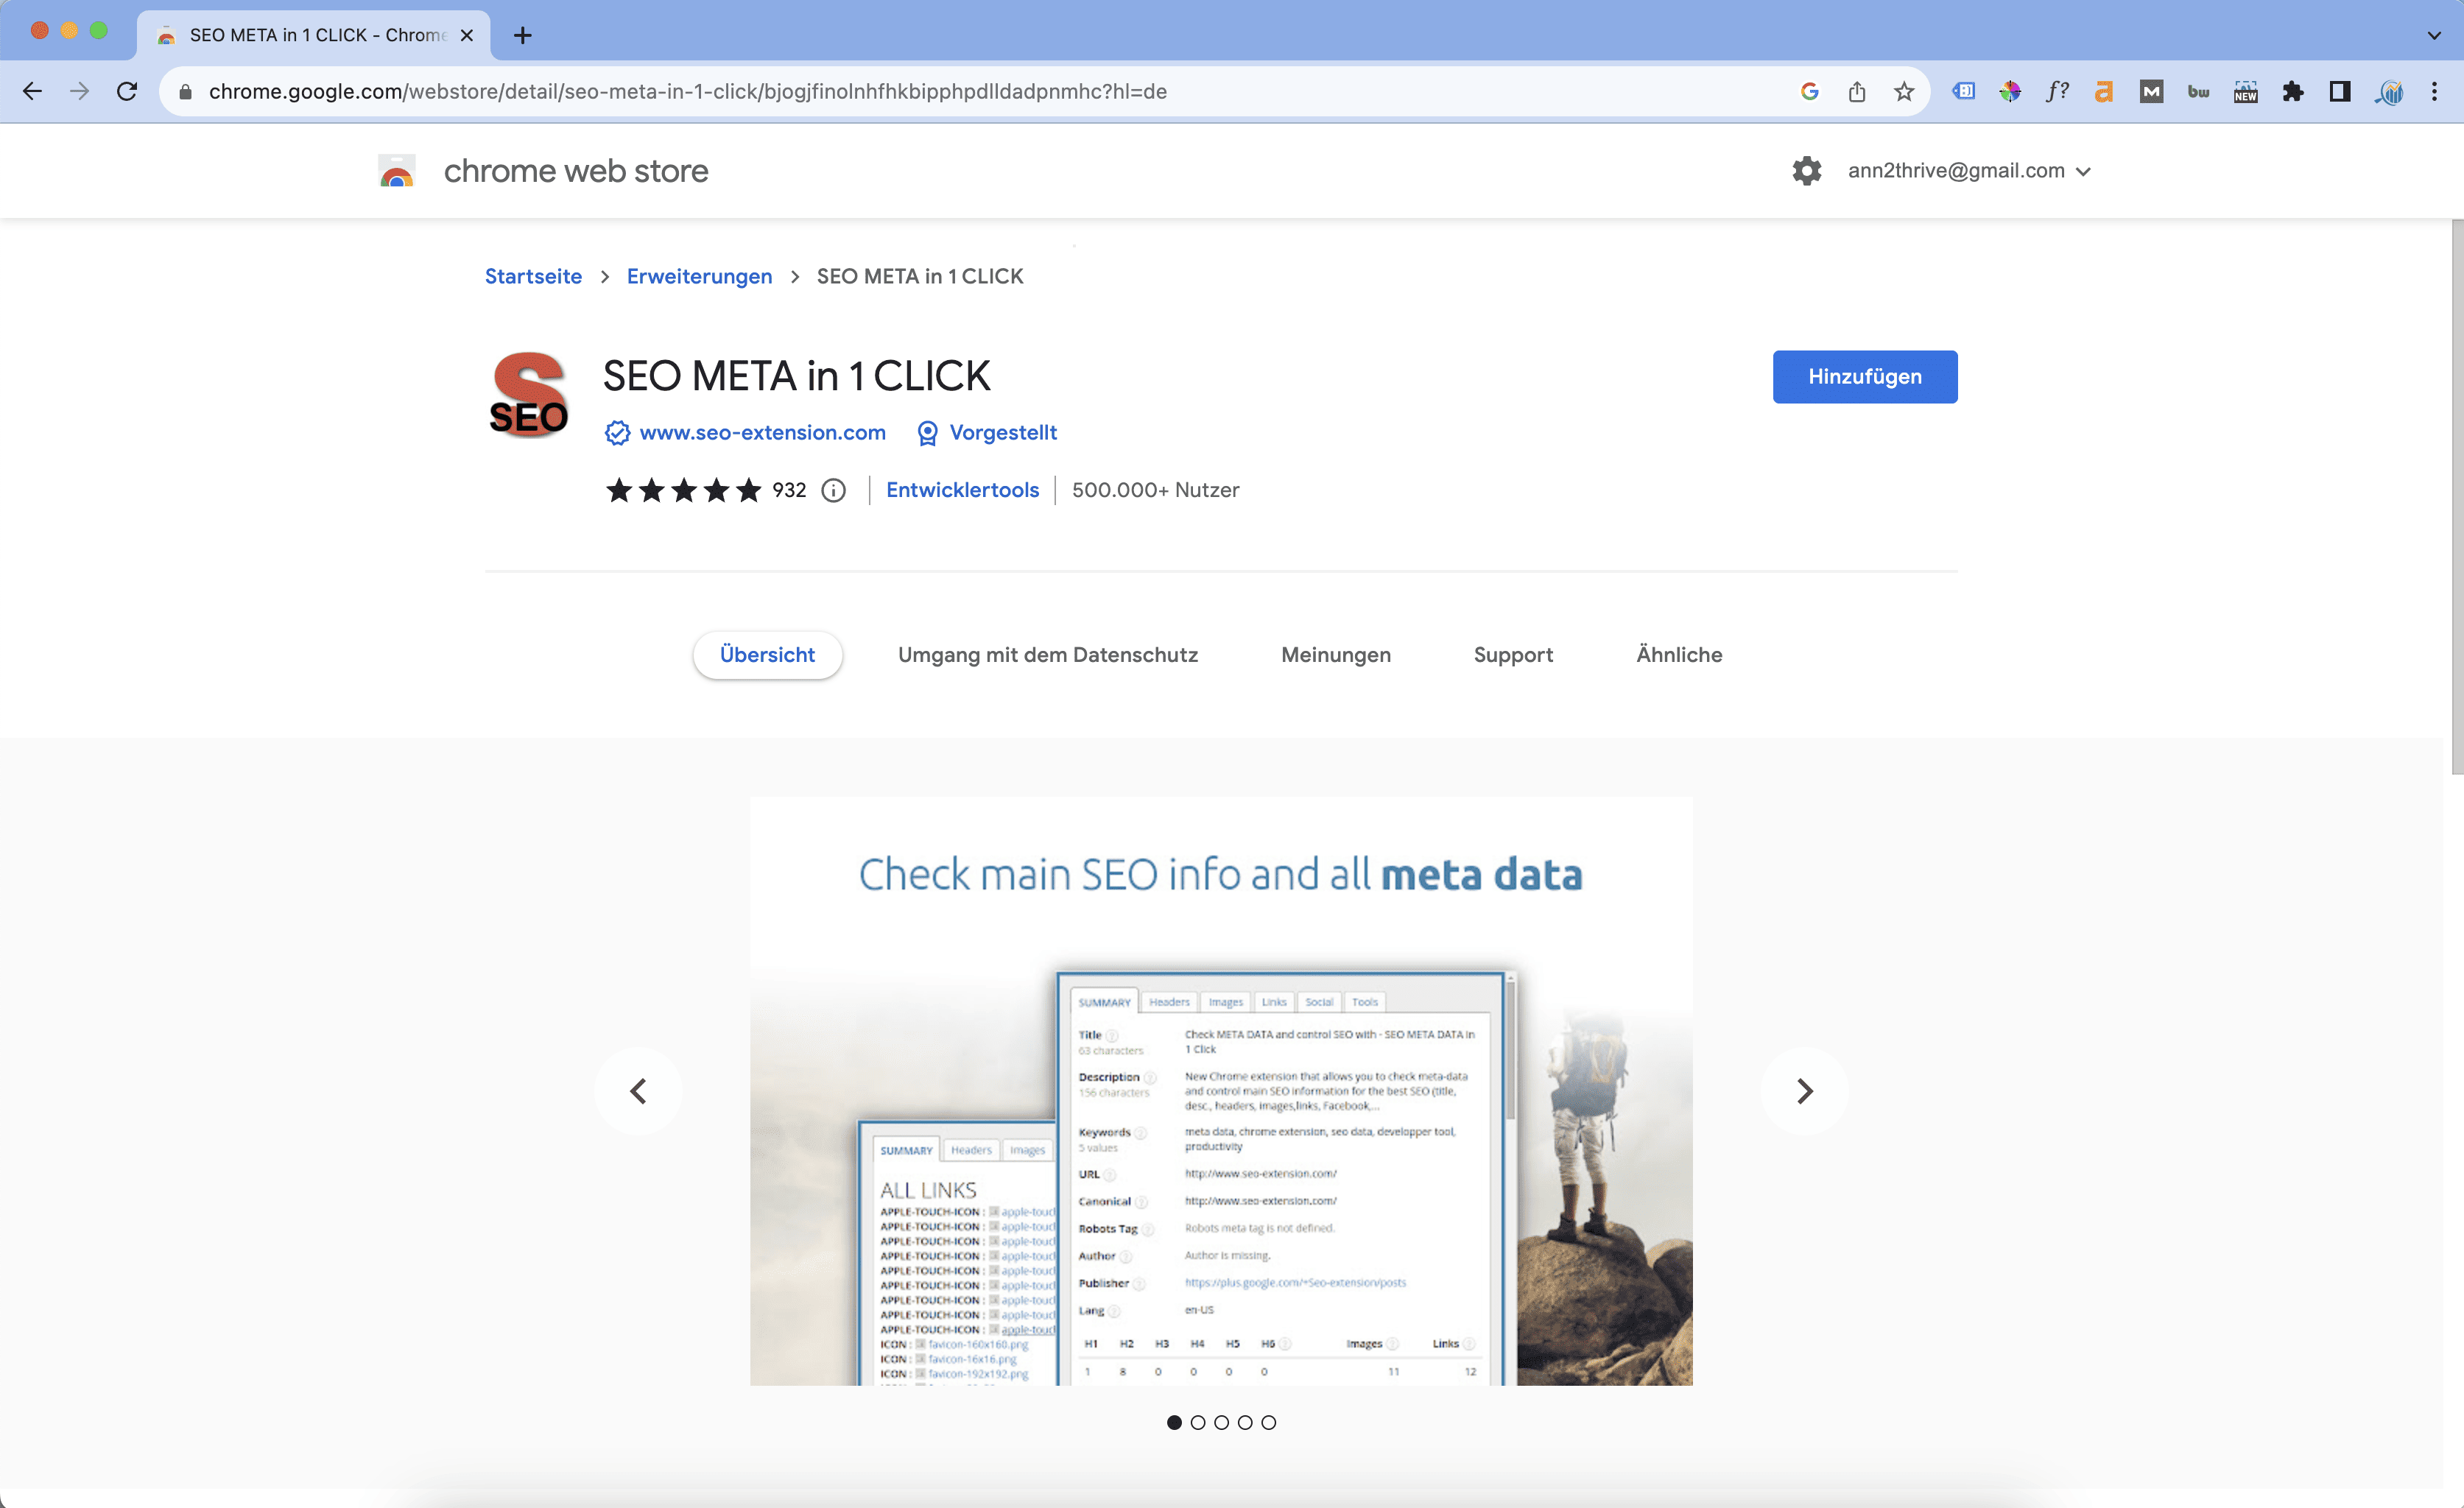Click the SEO extension logo image

tap(528, 395)
